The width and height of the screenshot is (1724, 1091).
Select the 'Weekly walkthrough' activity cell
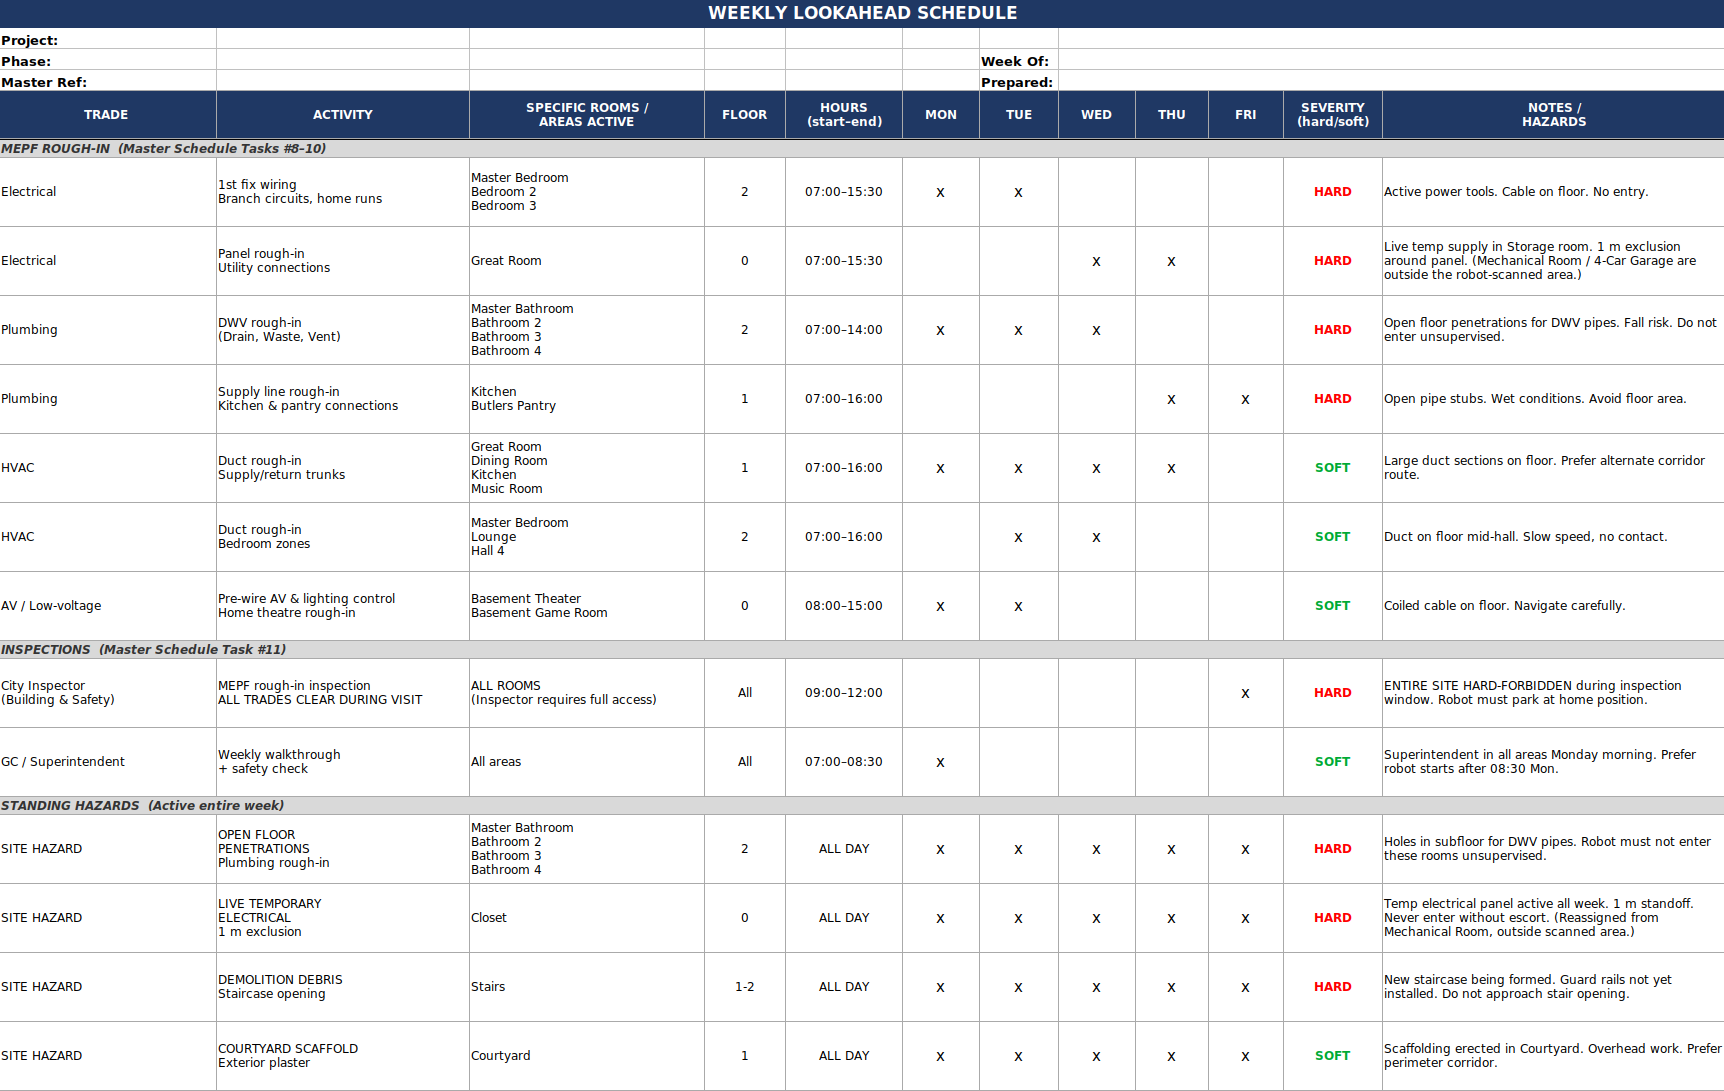coord(343,762)
